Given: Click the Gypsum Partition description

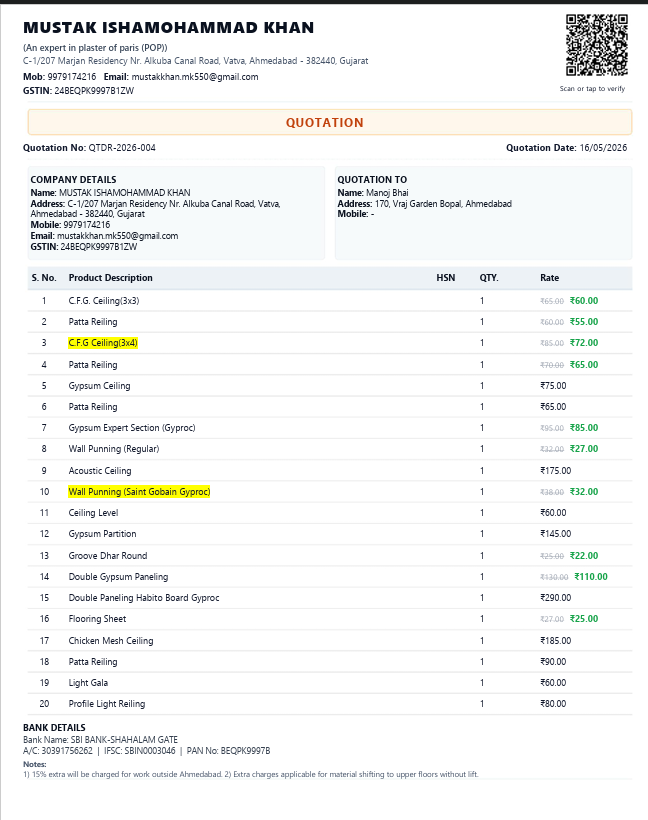Looking at the screenshot, I should point(102,534).
